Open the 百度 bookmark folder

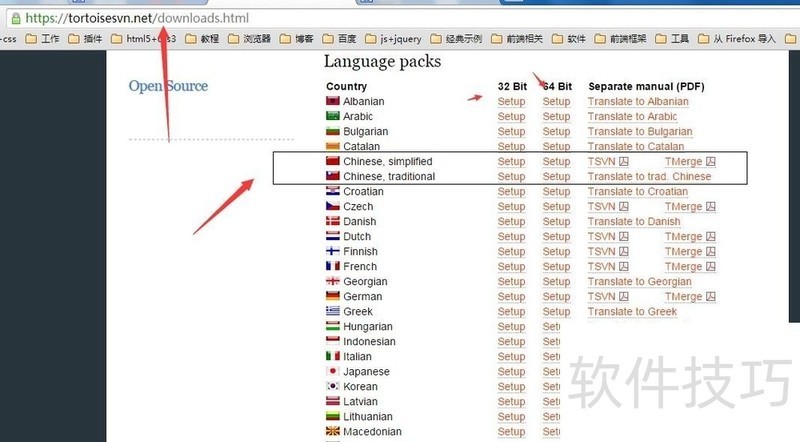coord(339,39)
